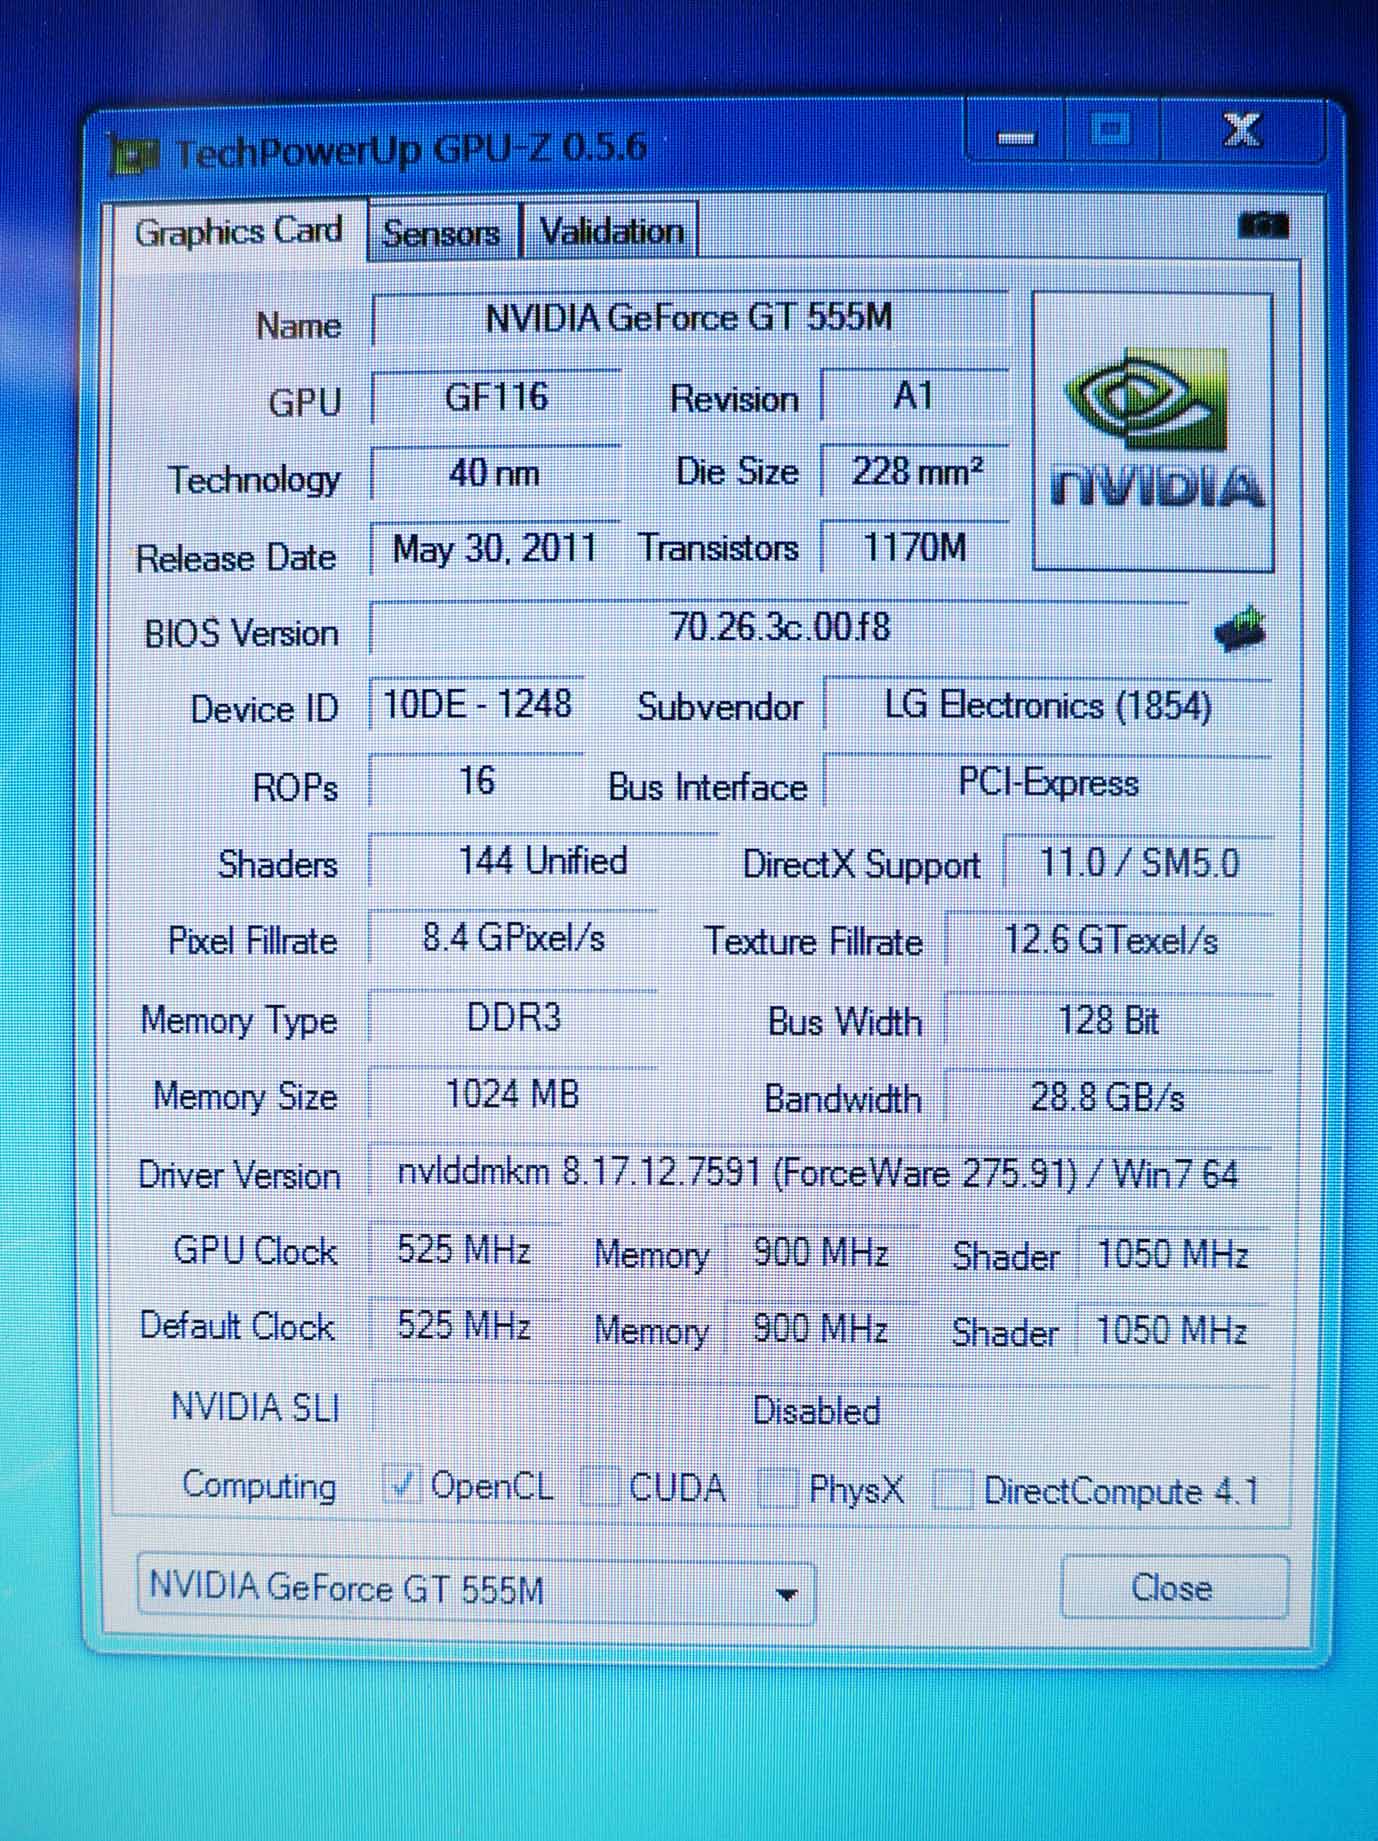Click the NVIDIA logo image
Viewport: 1378px width, 1841px height.
(x=1153, y=431)
